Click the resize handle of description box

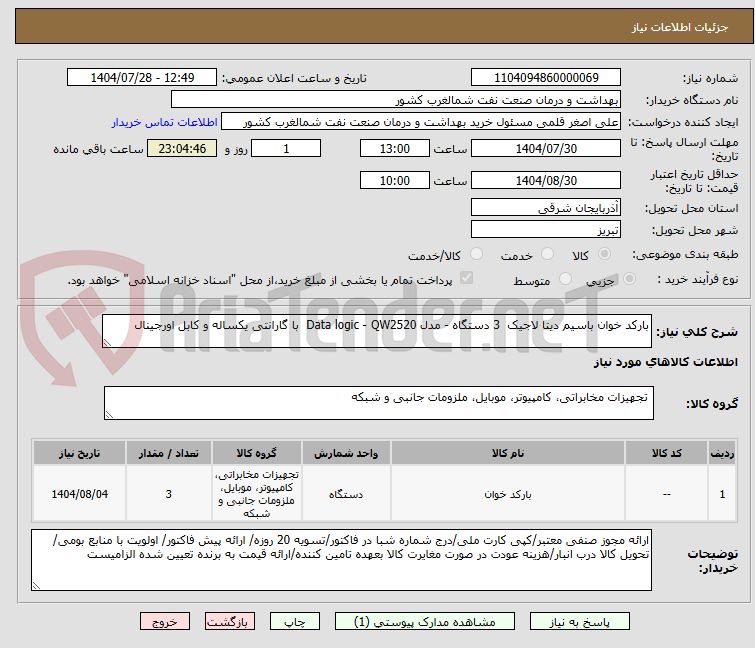(x=107, y=343)
